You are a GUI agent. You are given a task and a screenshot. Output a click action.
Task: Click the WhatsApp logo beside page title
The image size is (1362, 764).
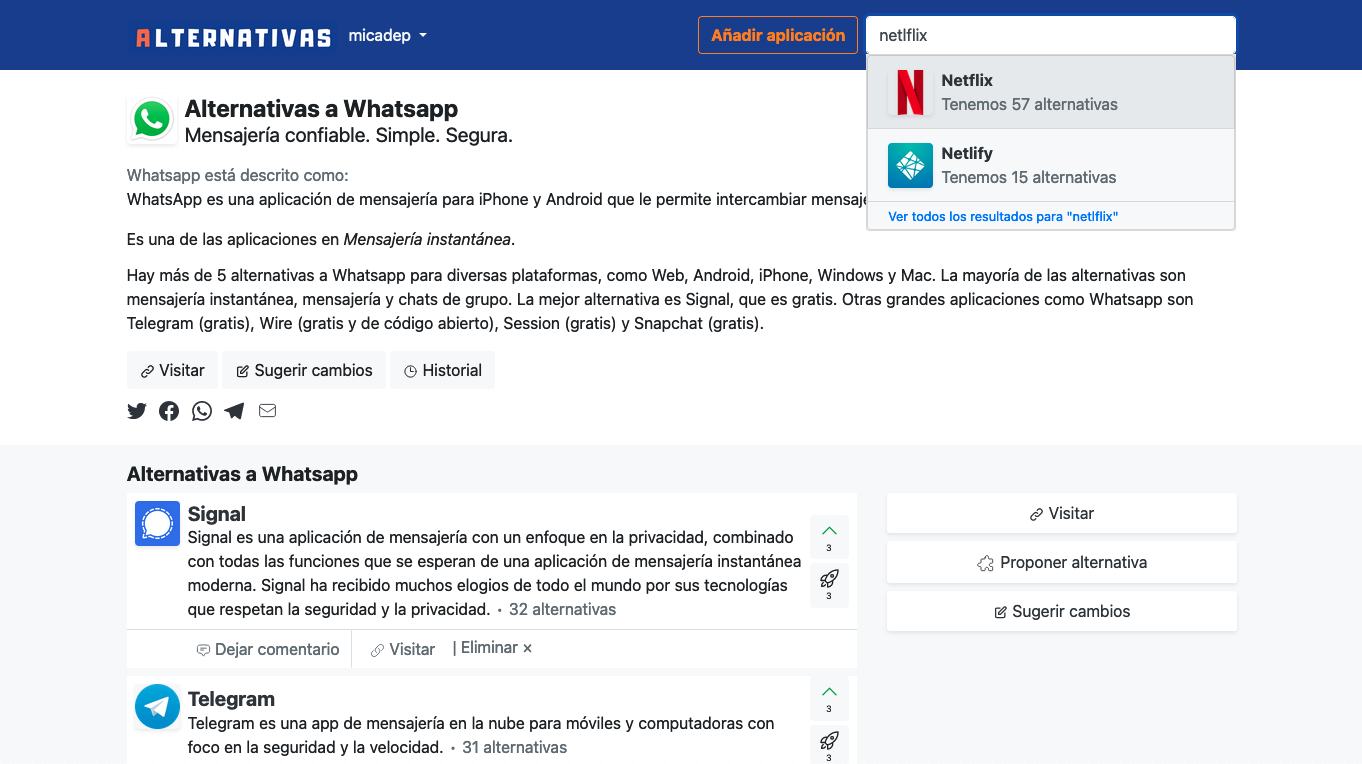tap(152, 120)
